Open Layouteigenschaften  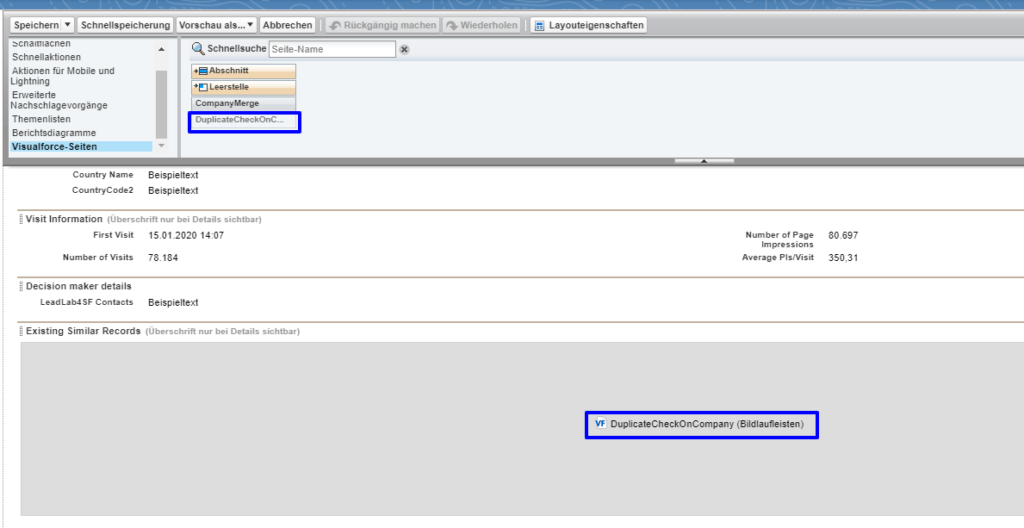[x=588, y=25]
